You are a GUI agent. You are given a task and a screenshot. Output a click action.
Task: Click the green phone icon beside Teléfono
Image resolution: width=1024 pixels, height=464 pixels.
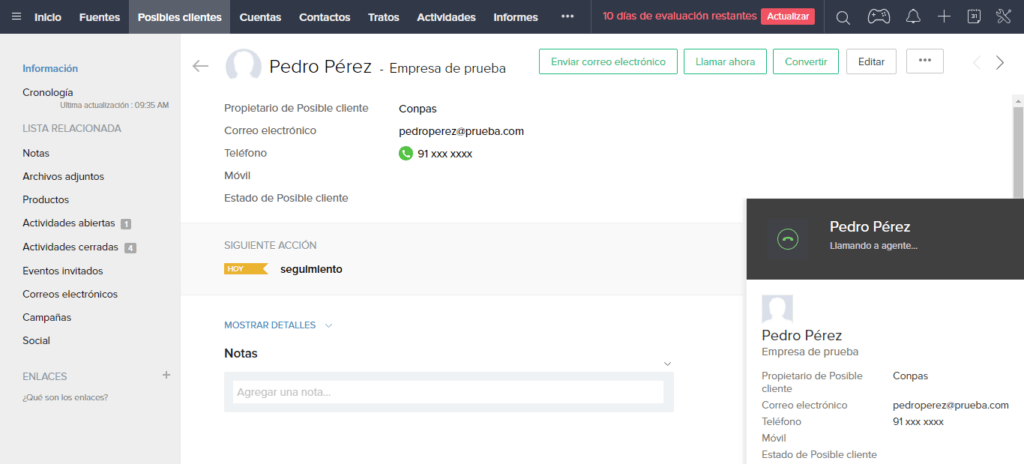406,154
